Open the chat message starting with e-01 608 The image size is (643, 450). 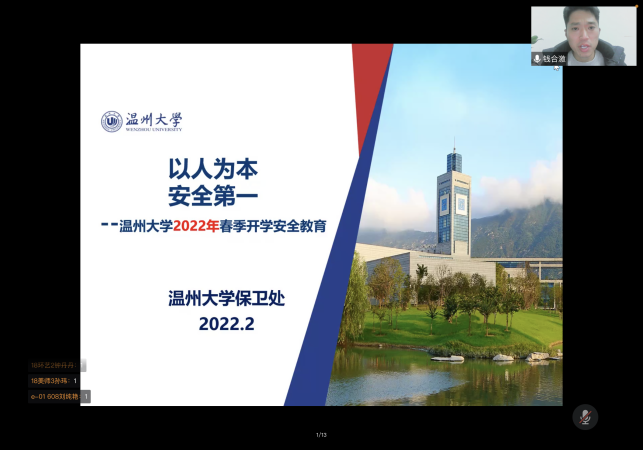[53, 396]
